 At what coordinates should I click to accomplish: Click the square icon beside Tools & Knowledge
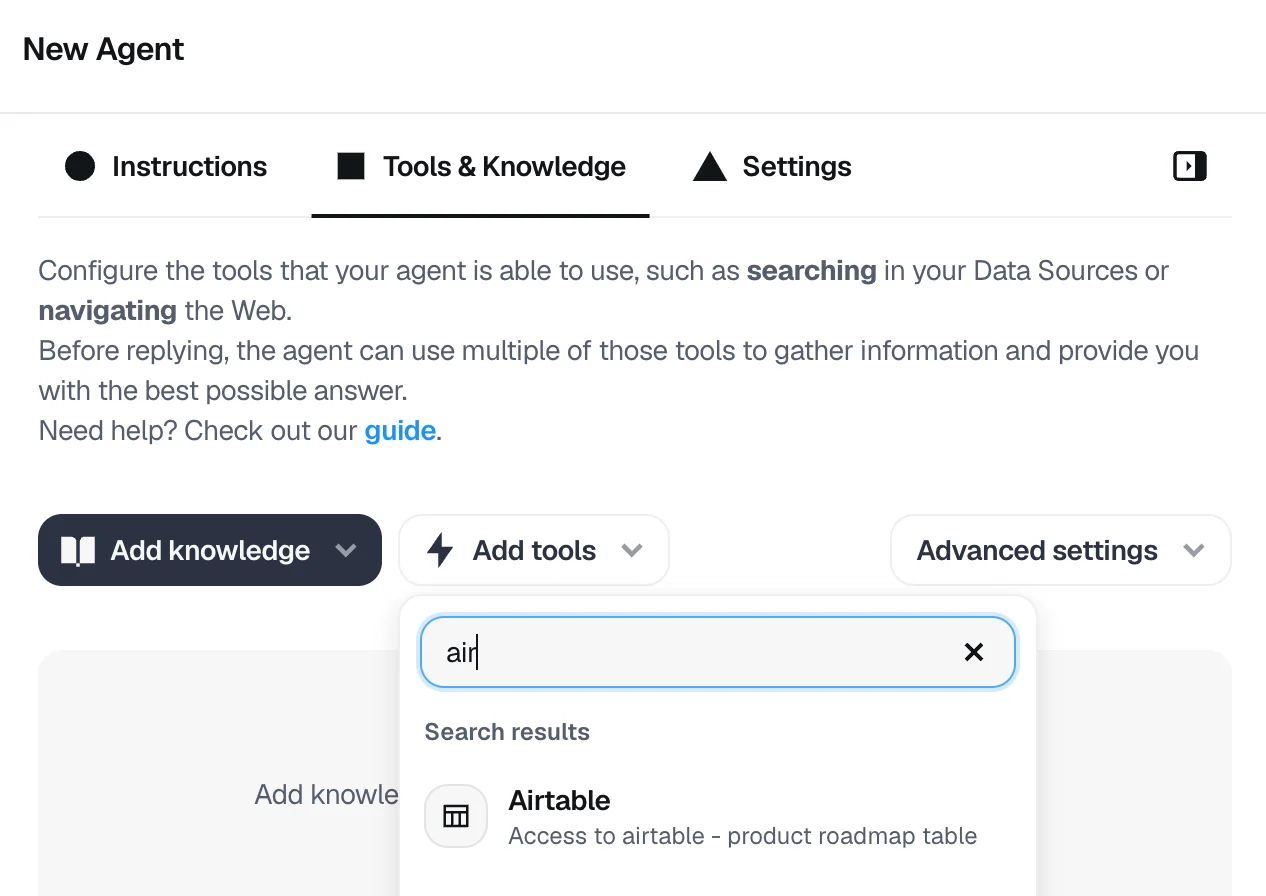(351, 166)
